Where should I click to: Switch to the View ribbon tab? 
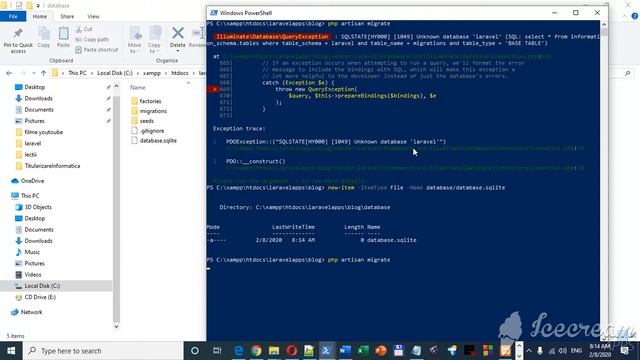coord(93,16)
